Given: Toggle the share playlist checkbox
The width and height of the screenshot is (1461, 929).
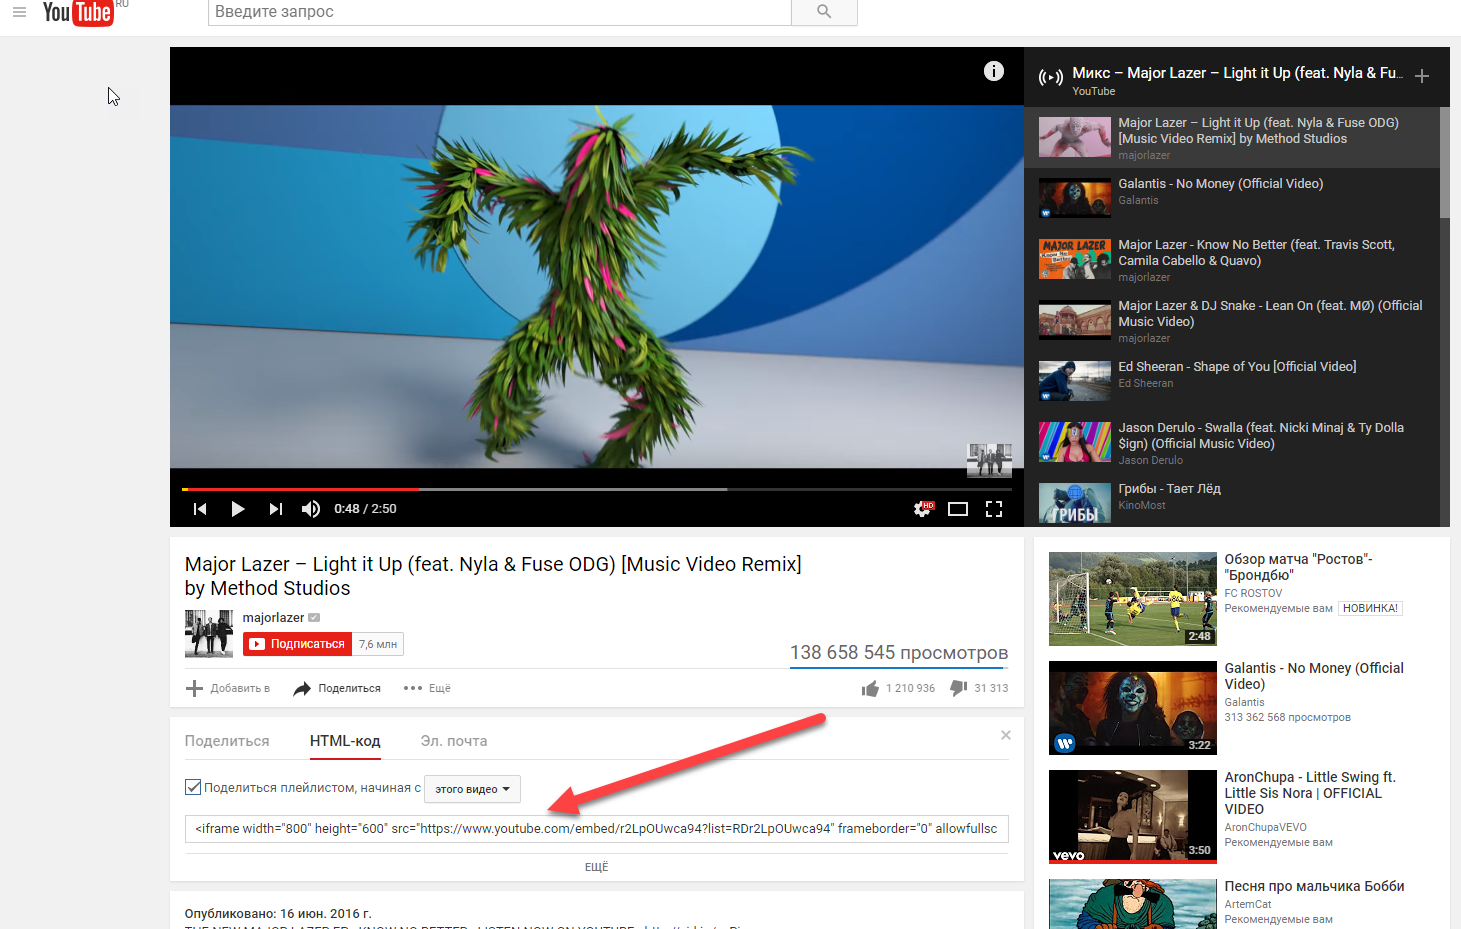Looking at the screenshot, I should 193,787.
